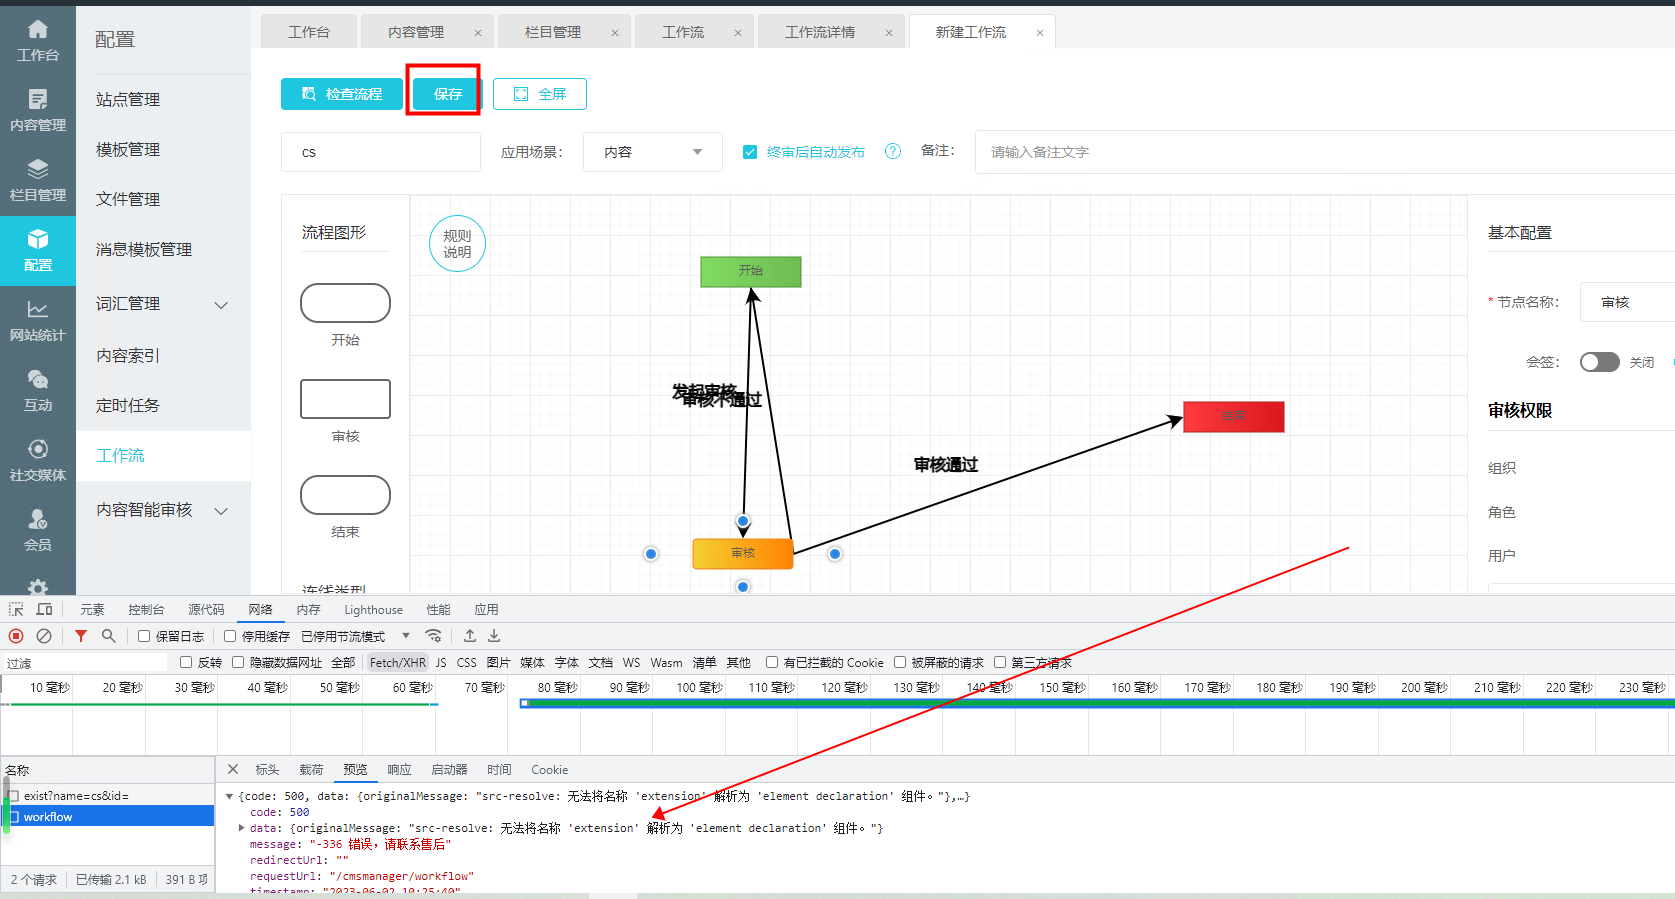The width and height of the screenshot is (1675, 899).
Task: Select the exist?name=cs&id= request
Action: point(108,796)
